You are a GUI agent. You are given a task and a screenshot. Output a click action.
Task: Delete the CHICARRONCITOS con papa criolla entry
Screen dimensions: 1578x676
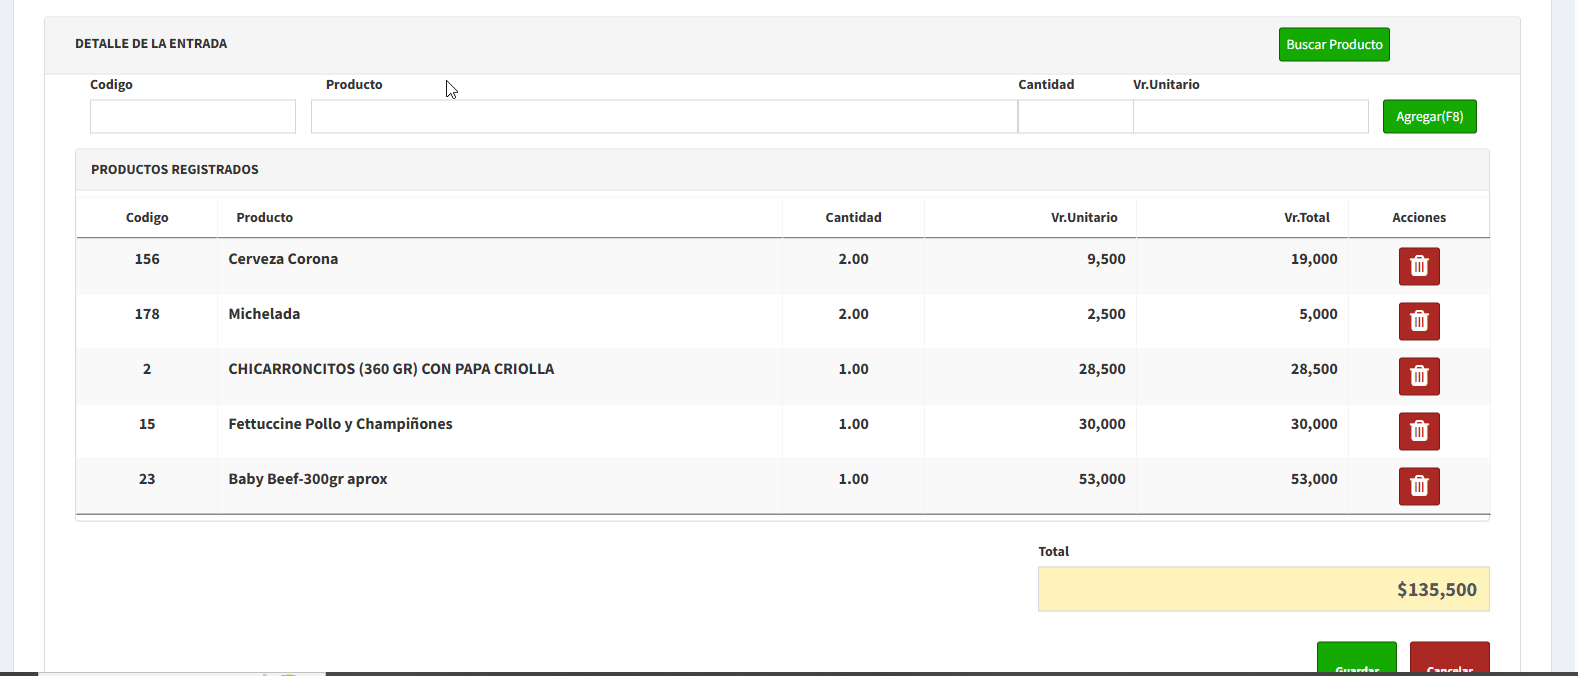tap(1418, 376)
